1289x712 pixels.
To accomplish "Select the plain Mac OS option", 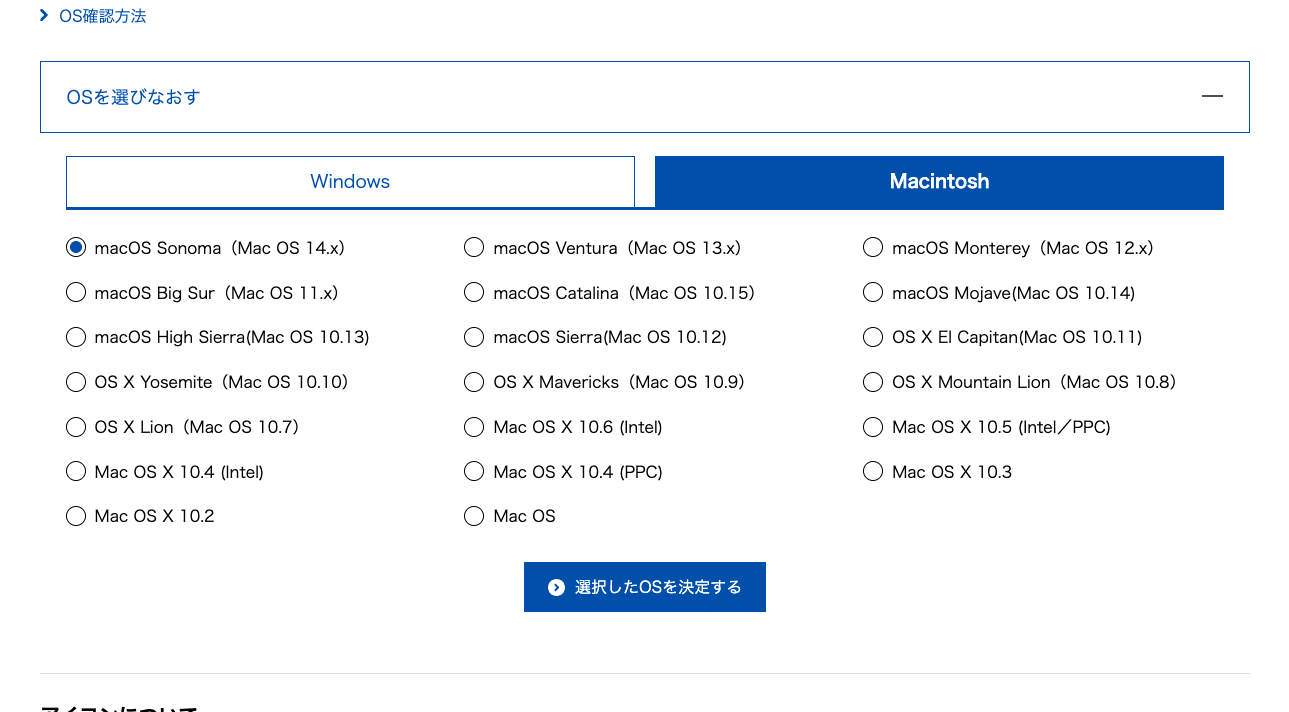I will click(474, 516).
